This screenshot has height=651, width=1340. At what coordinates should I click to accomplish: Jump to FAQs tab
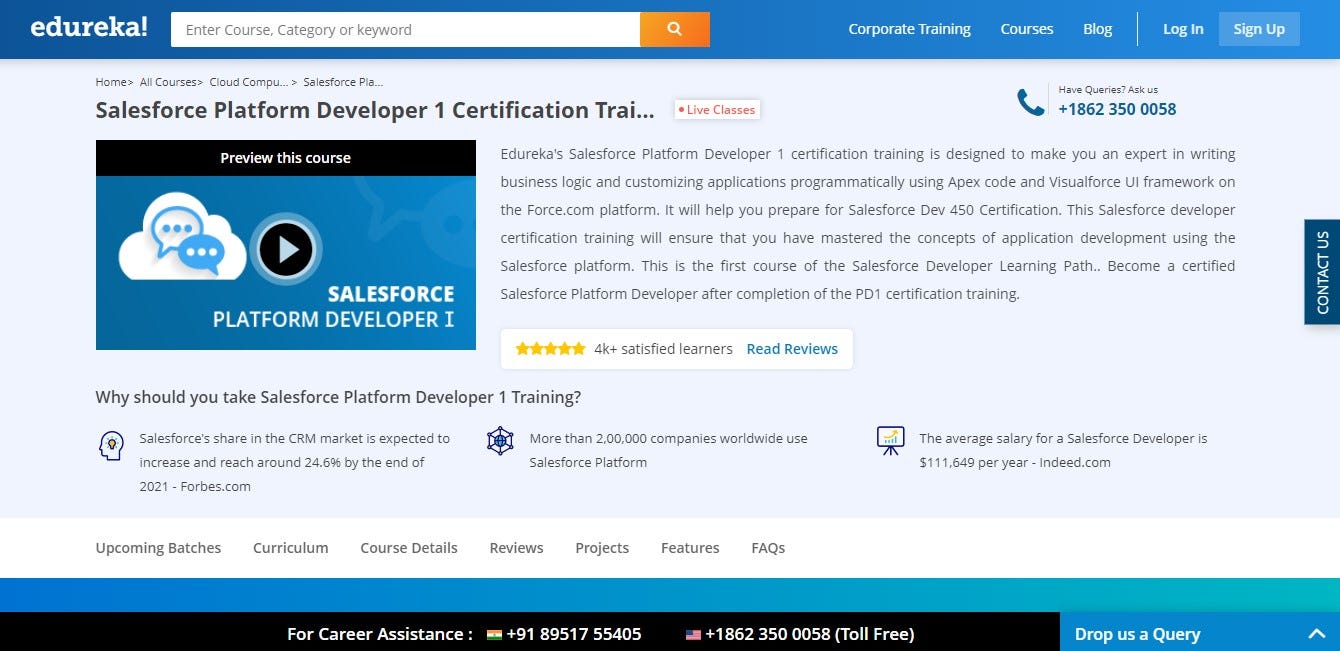768,548
